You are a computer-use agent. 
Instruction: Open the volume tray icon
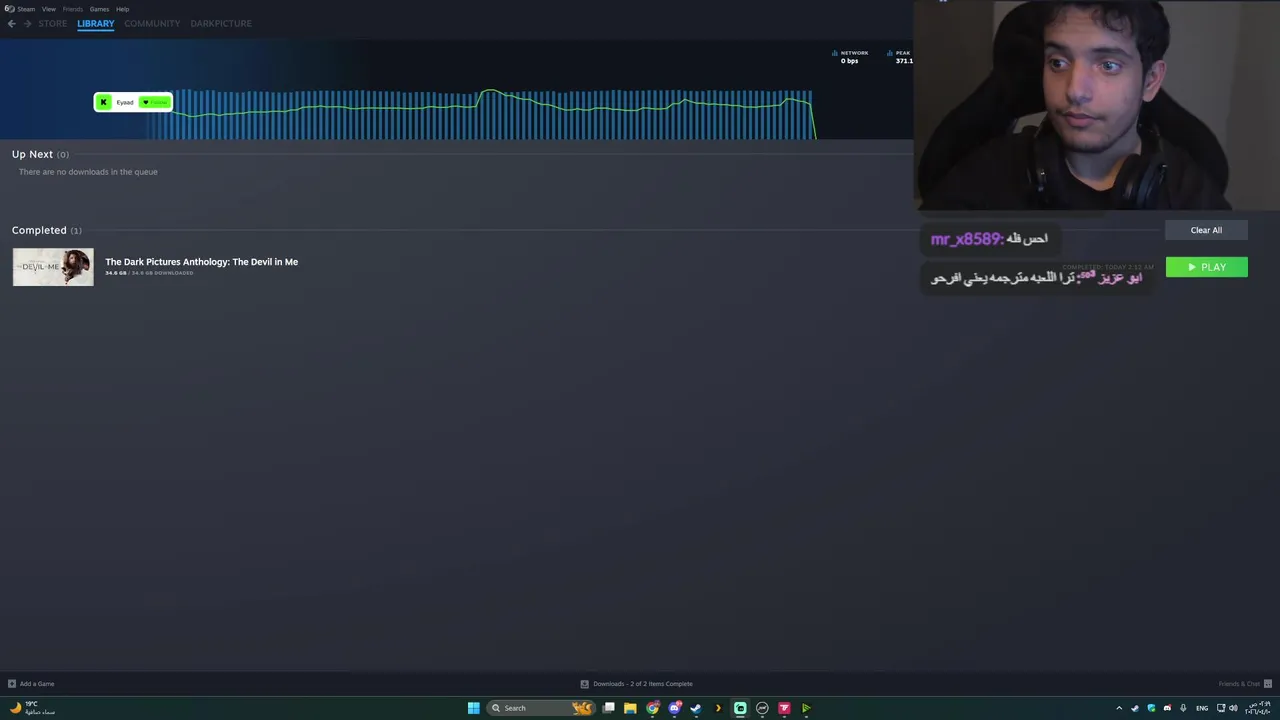[1233, 708]
